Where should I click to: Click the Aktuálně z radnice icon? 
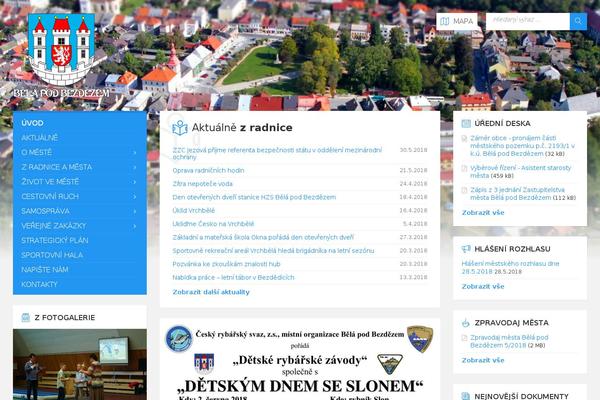point(179,128)
